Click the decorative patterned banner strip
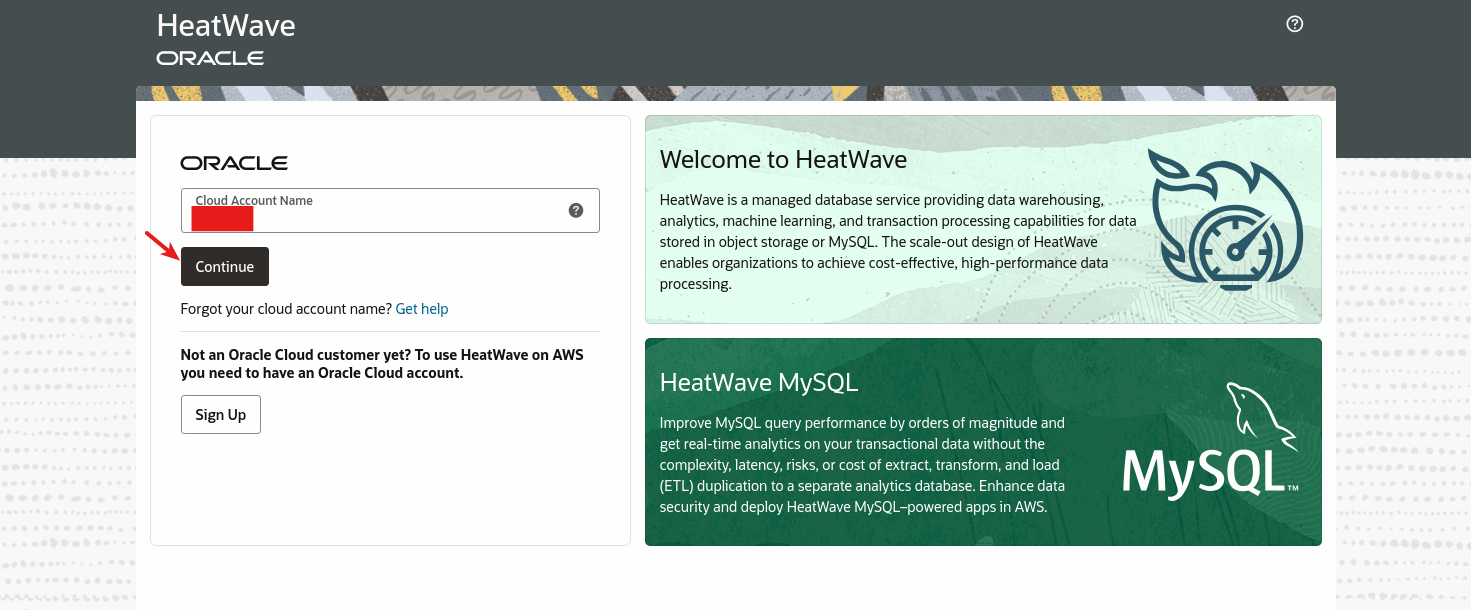 pos(735,93)
